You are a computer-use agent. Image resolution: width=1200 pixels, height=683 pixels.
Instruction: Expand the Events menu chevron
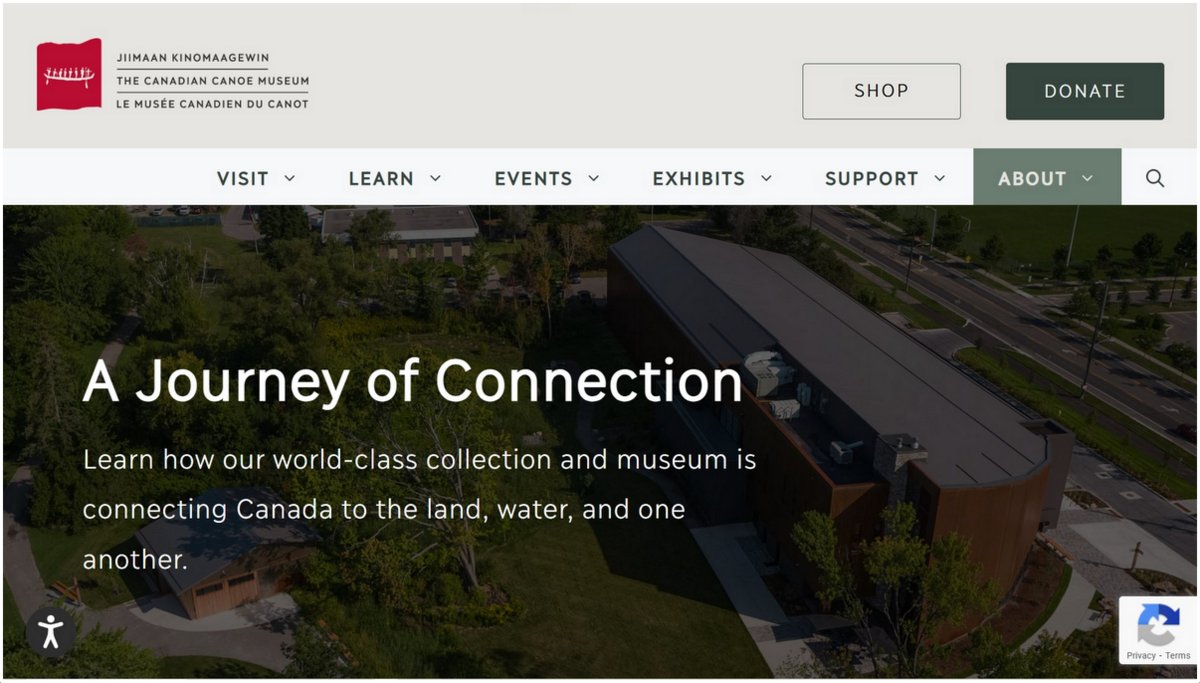593,179
